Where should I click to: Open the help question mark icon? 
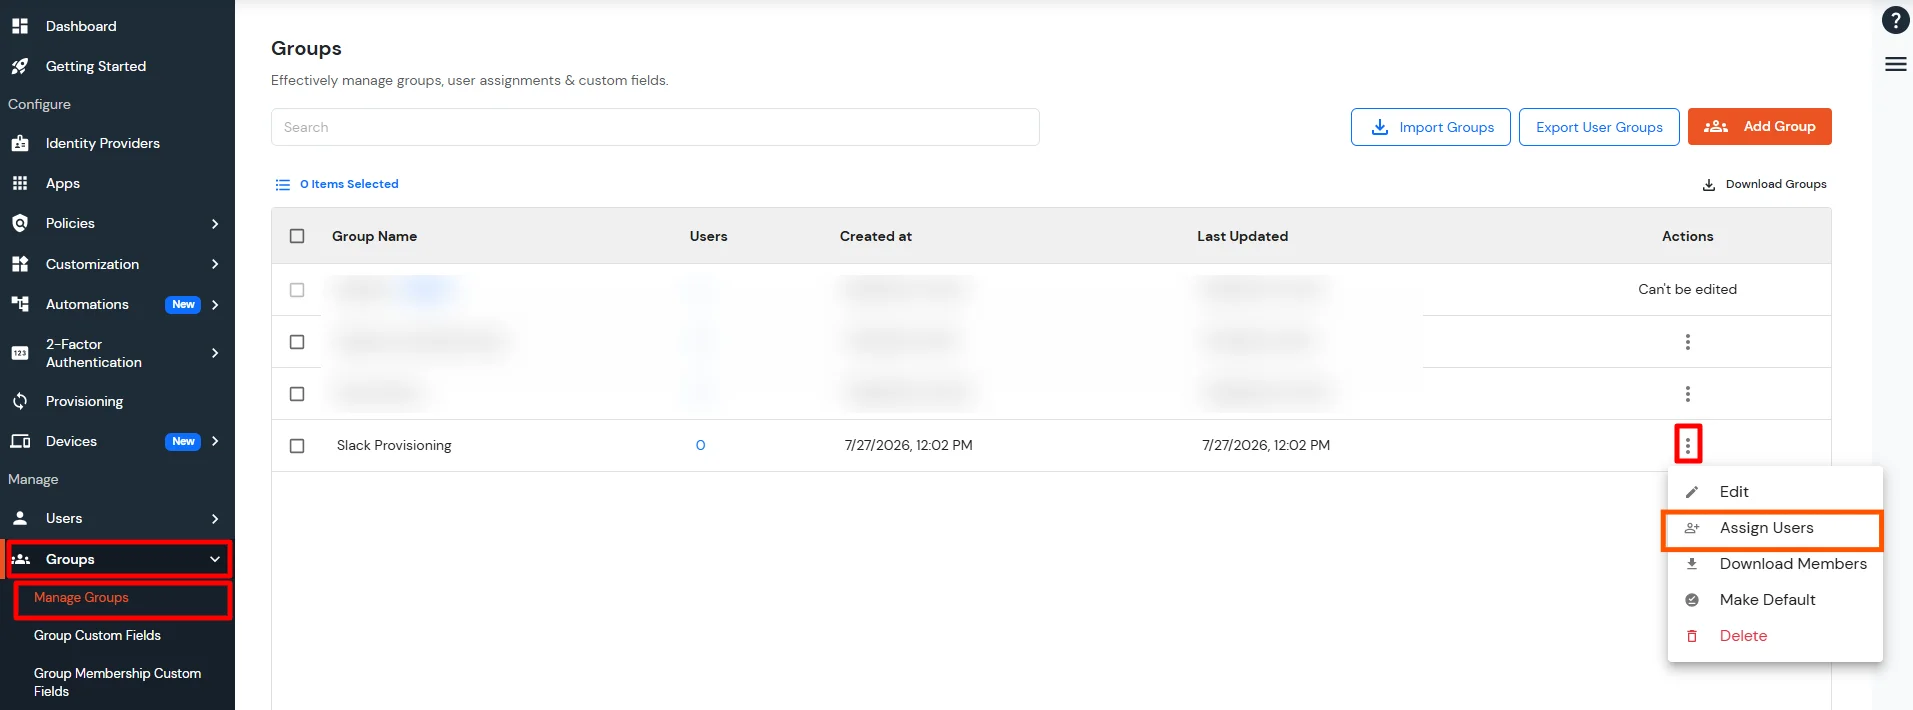(x=1895, y=20)
